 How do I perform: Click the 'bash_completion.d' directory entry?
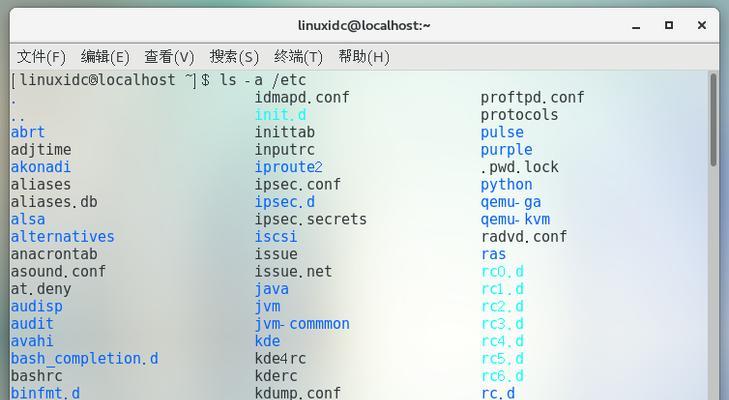point(85,359)
